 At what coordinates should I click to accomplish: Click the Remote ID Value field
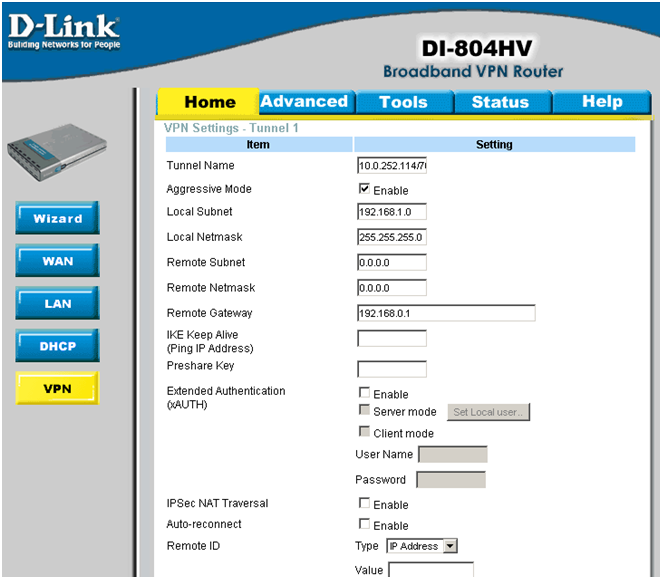(431, 569)
